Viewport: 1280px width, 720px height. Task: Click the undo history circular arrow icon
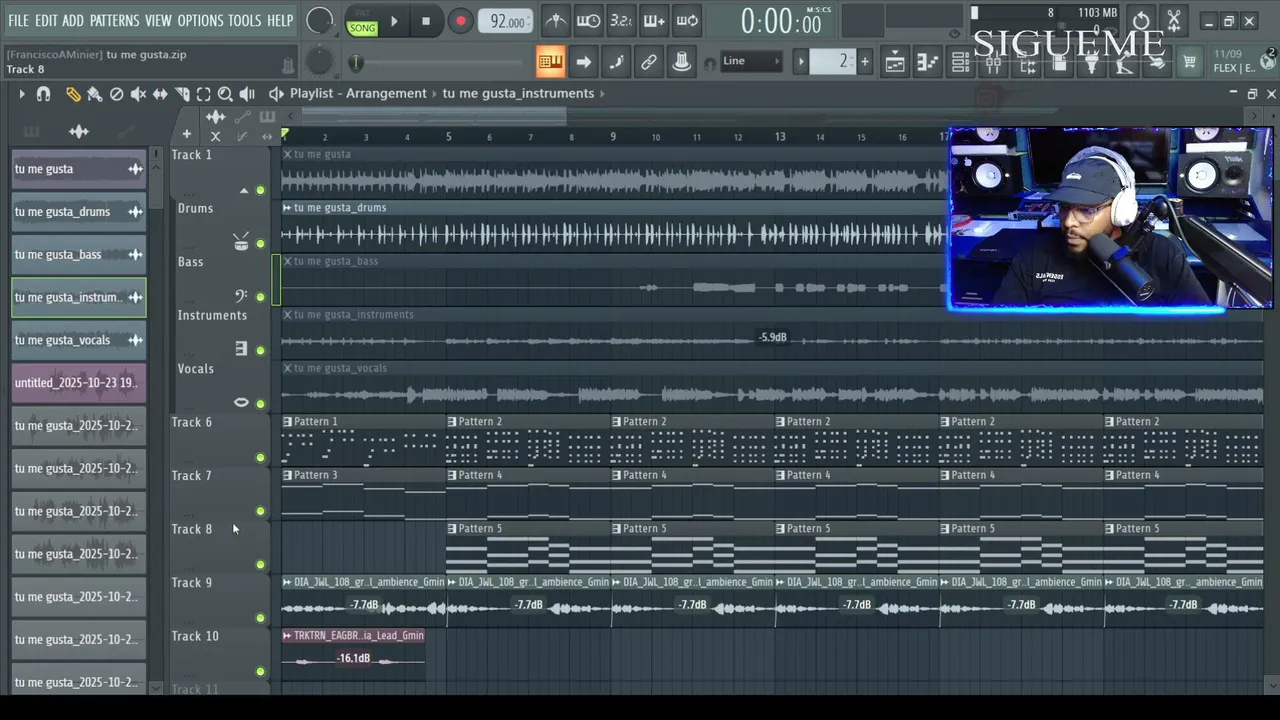pos(1141,20)
